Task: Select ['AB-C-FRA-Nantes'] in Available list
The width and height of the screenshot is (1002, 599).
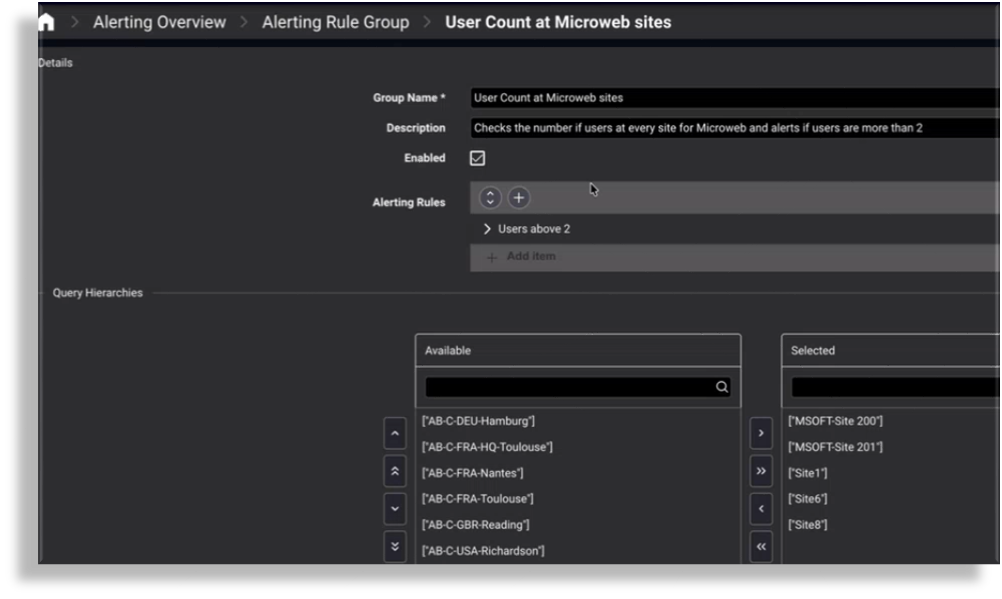Action: click(x=472, y=473)
